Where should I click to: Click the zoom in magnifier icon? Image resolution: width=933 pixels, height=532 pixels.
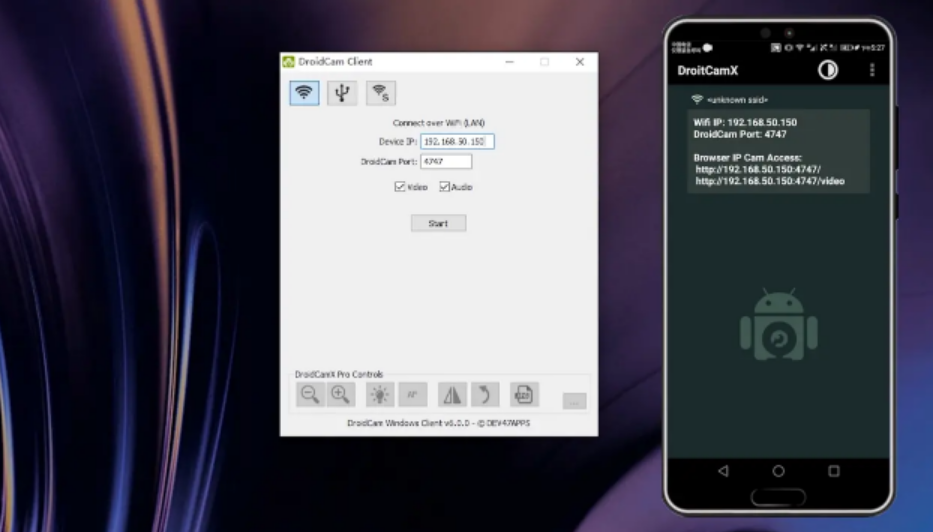pos(341,395)
